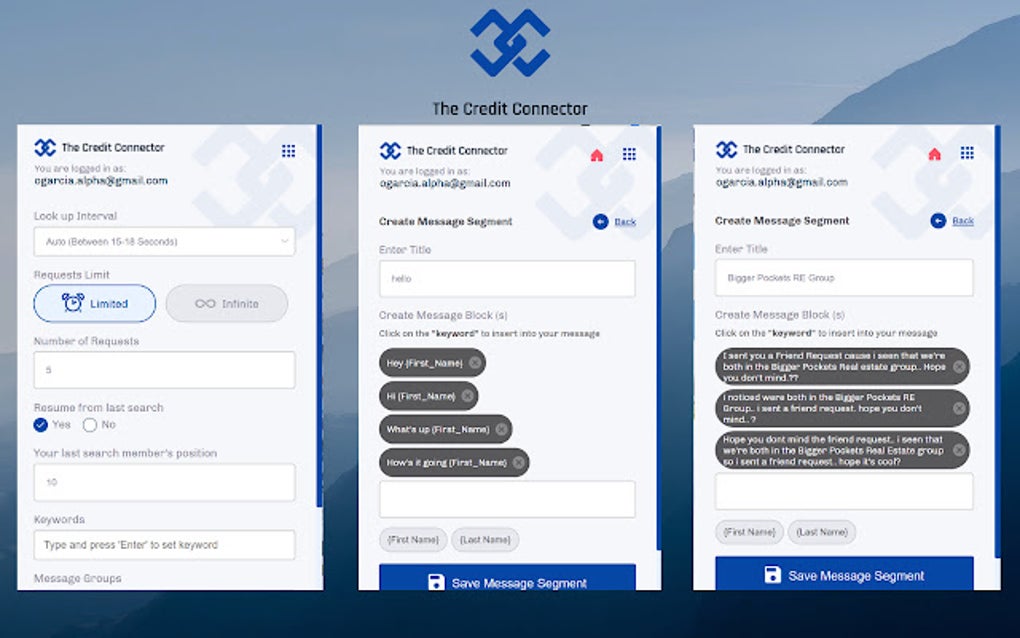Remove 'I sent you a Friend Request' block
Image resolution: width=1020 pixels, height=638 pixels.
click(959, 367)
